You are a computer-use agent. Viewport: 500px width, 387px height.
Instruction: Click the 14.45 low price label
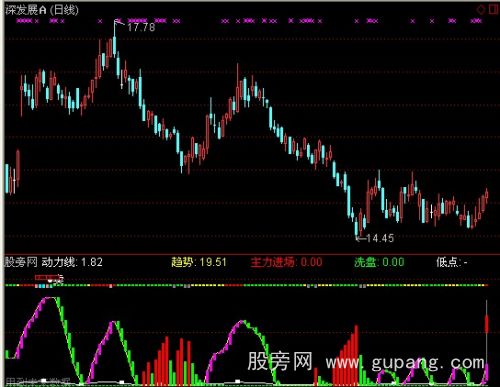pyautogui.click(x=380, y=238)
